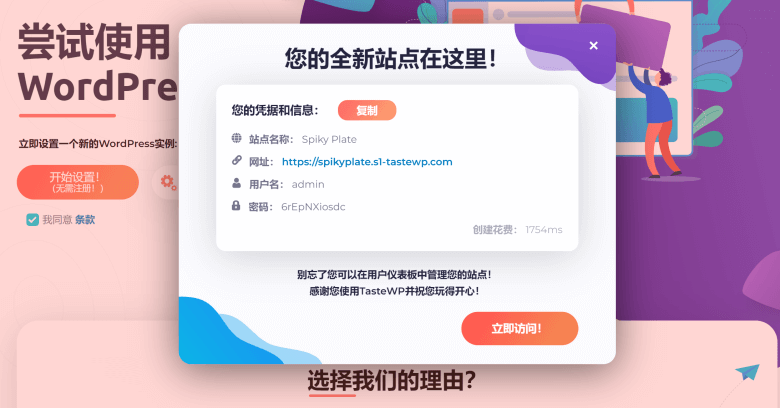Copy credentials with the 复制 button

click(x=367, y=110)
